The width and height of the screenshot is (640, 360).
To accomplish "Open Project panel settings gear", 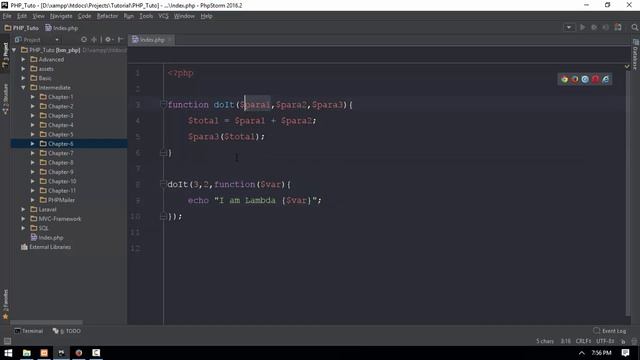I will 108,40.
